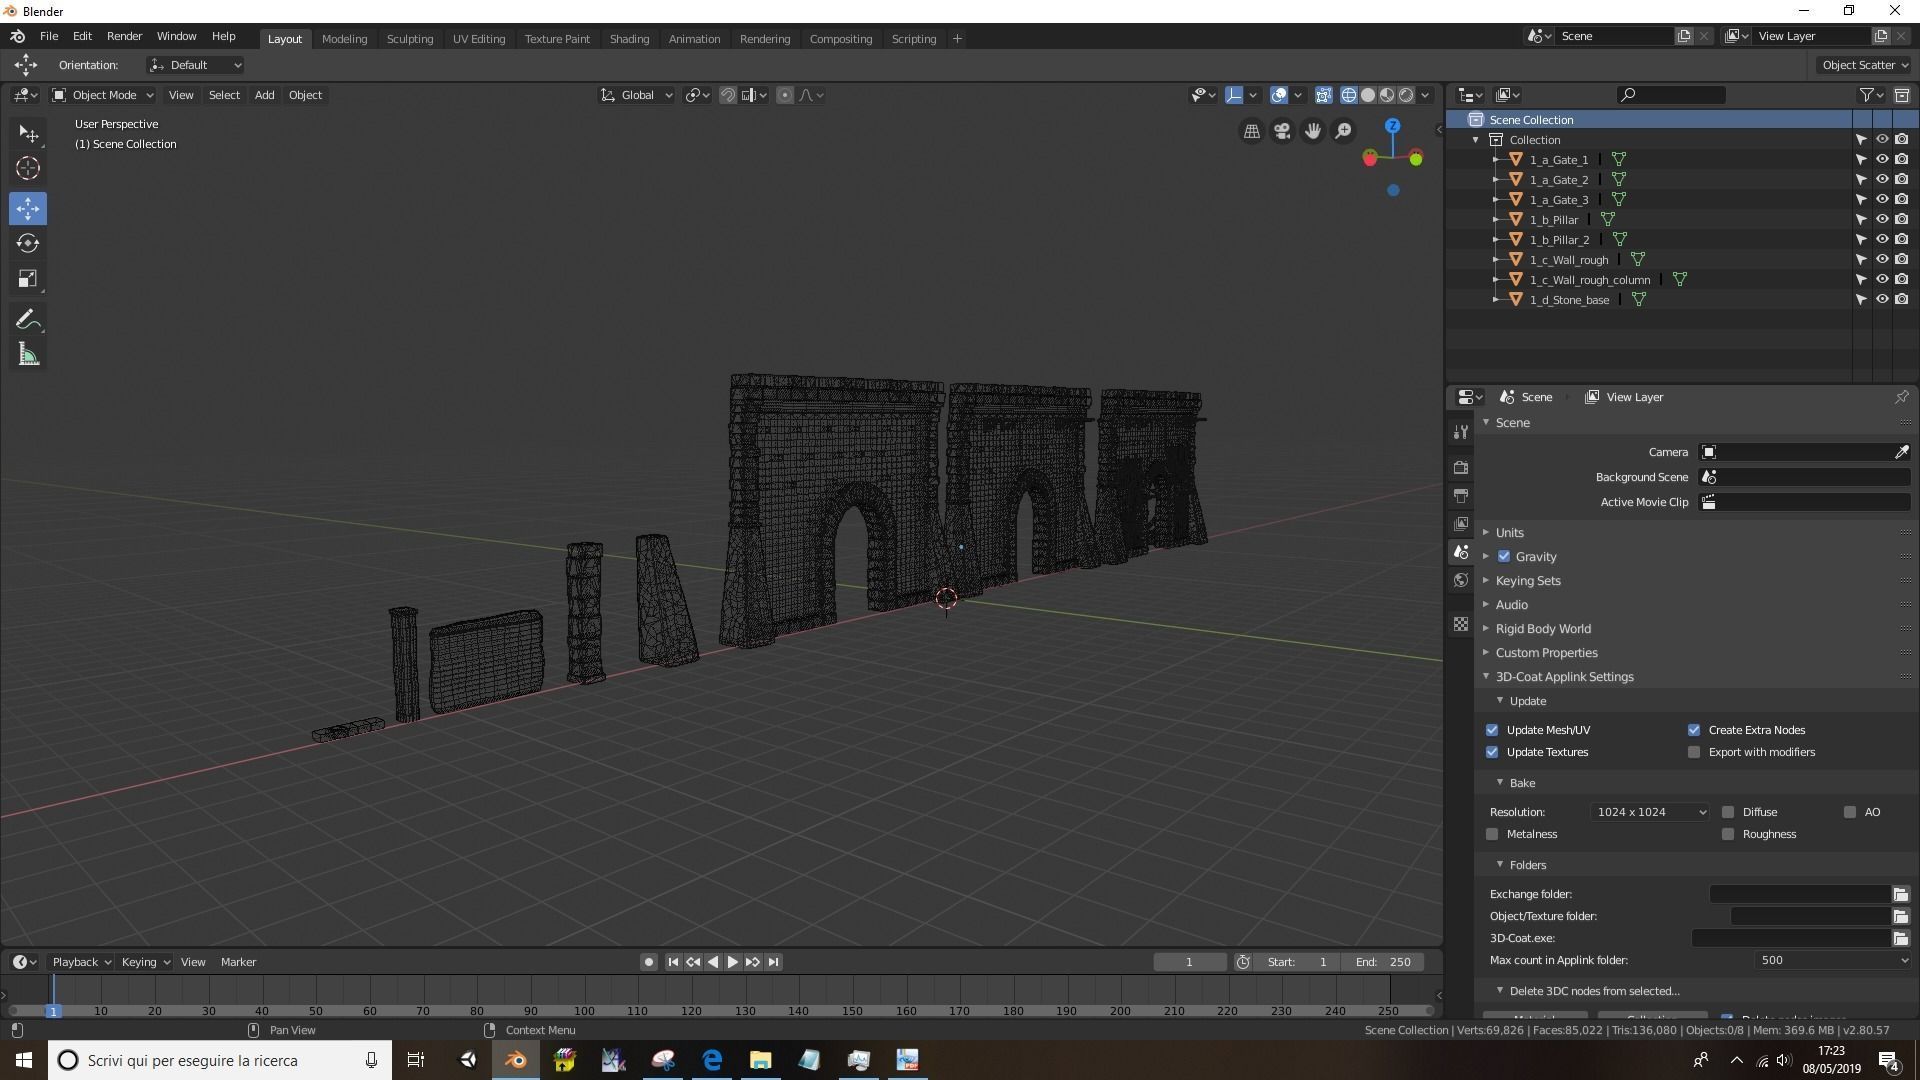Select the Scale tool

click(28, 279)
